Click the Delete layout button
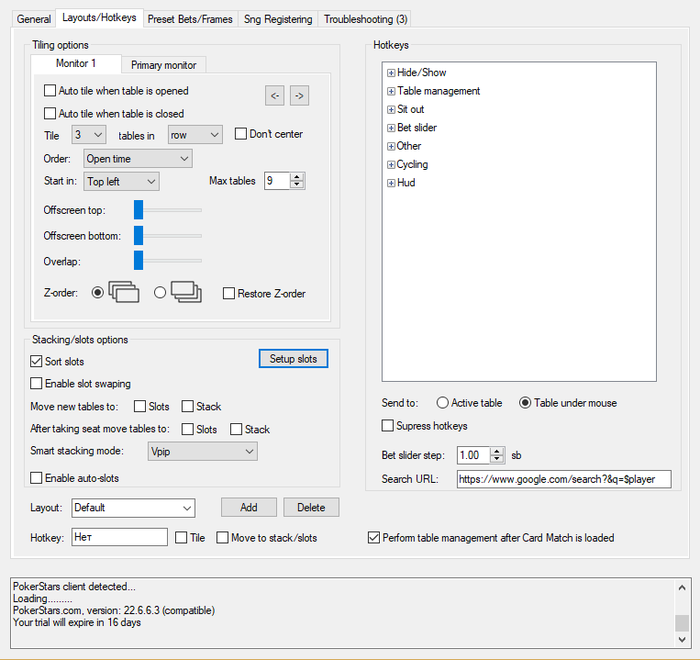 (x=311, y=507)
